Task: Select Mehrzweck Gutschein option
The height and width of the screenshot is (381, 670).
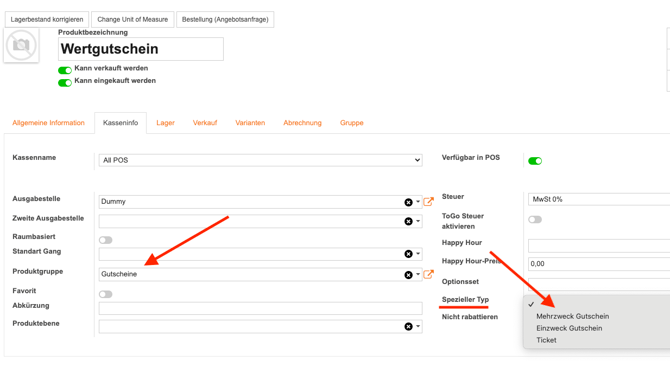Action: [573, 317]
